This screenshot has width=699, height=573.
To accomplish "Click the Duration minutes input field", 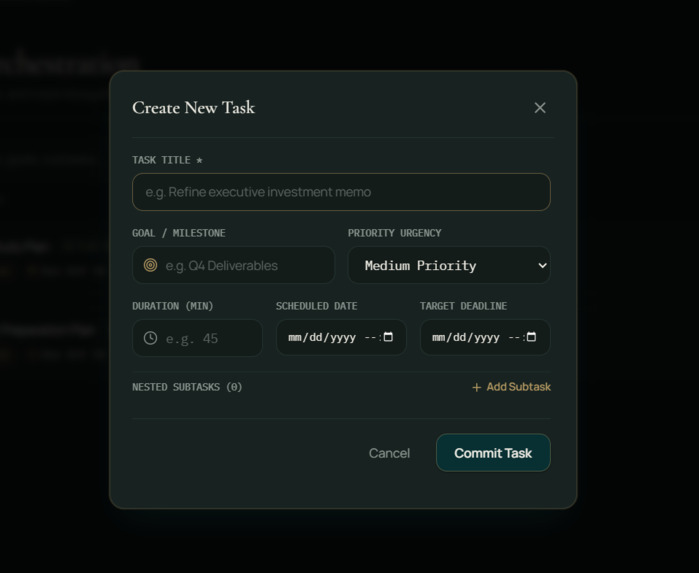I will point(197,338).
